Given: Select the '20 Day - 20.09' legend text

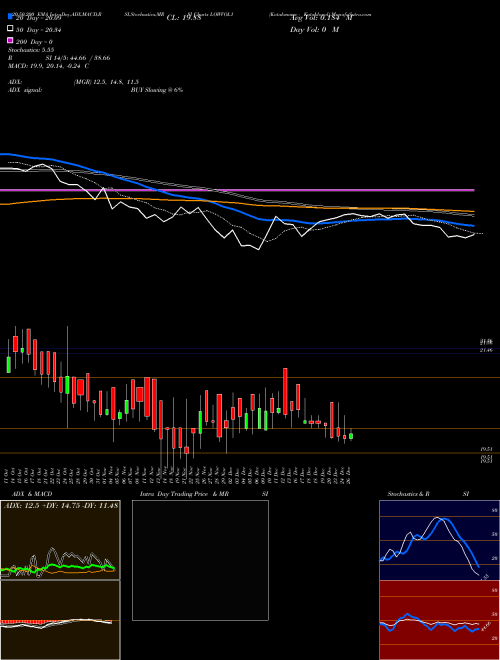Looking at the screenshot, I should [x=37, y=18].
